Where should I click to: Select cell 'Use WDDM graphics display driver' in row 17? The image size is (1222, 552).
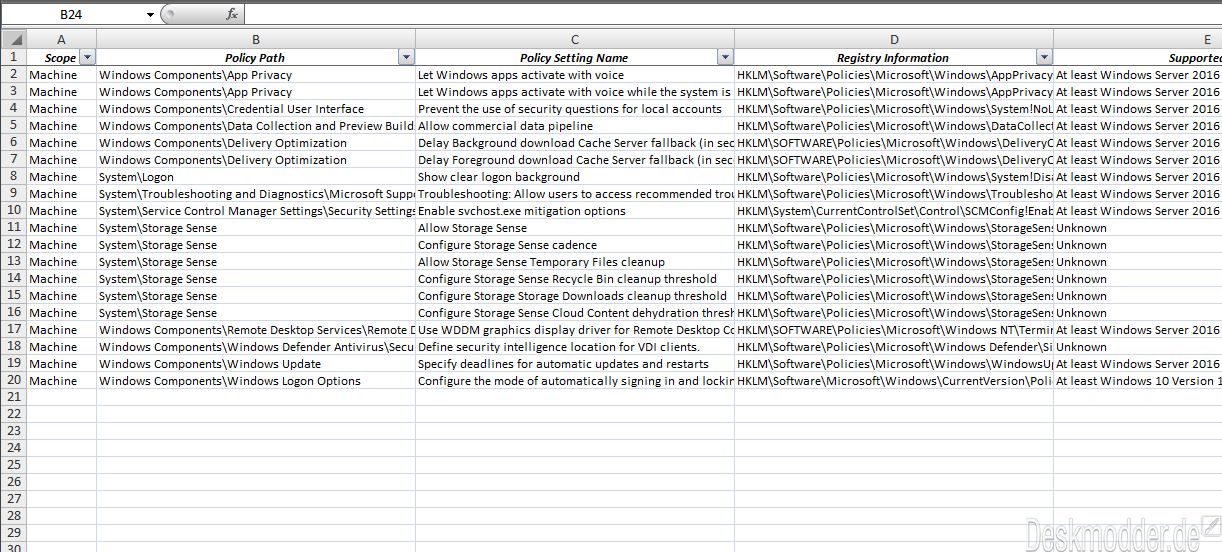tap(575, 330)
